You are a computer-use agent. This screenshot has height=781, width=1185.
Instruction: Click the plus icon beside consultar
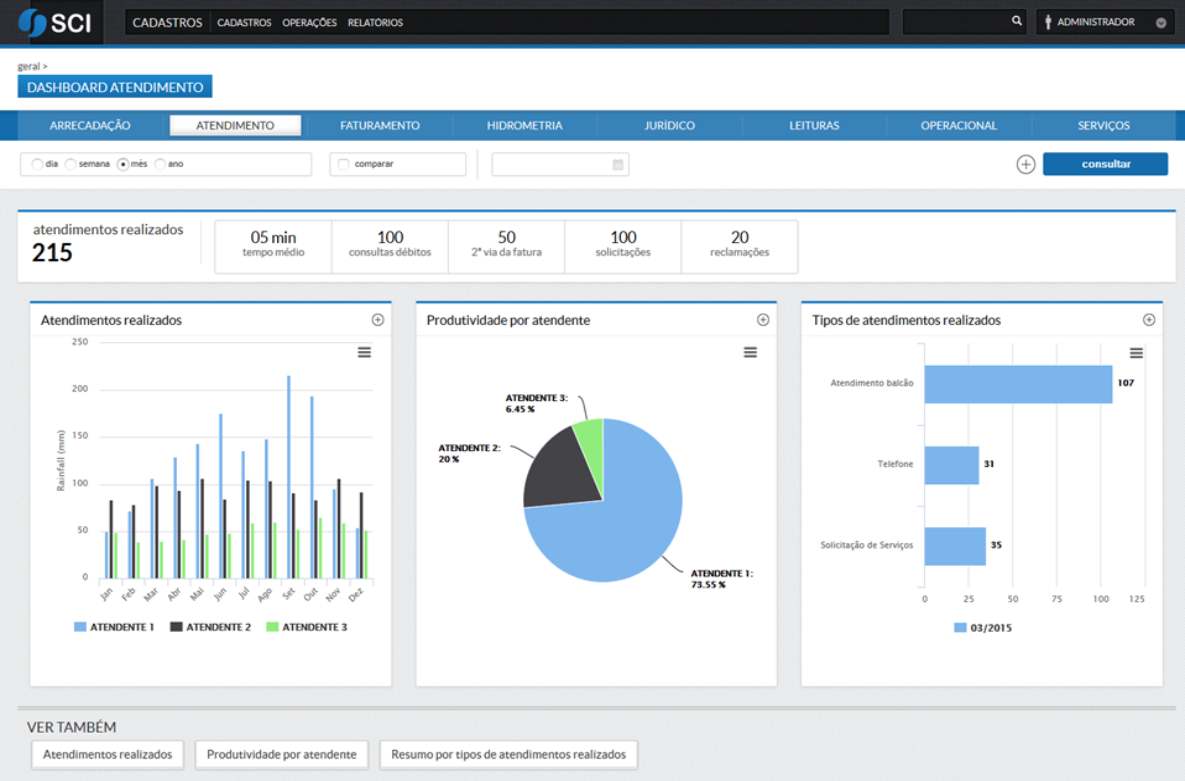pos(1025,165)
